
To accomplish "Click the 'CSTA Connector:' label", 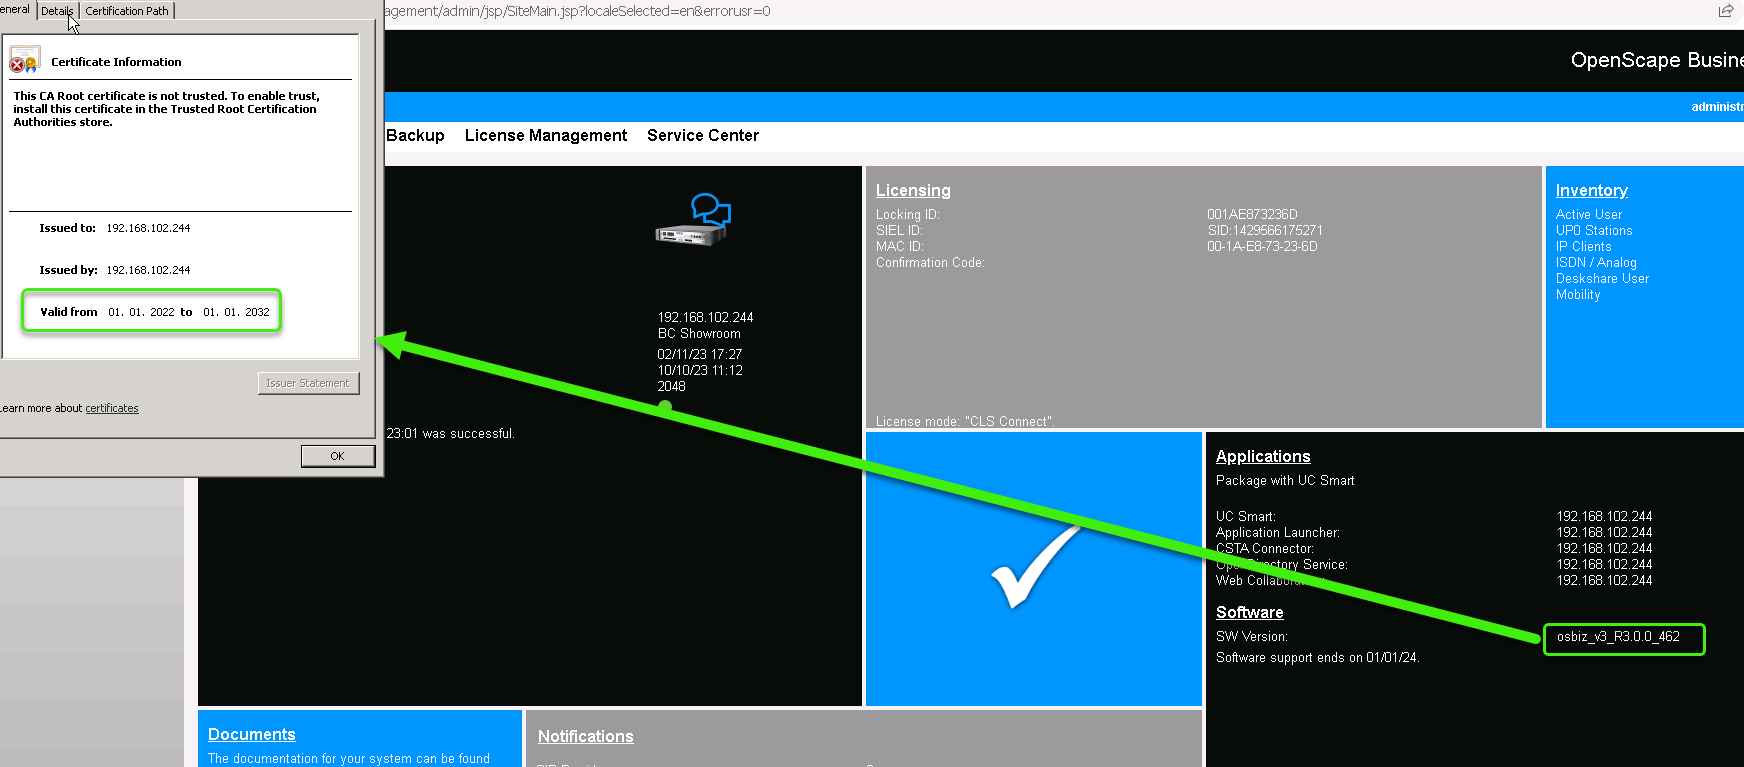I will [1265, 549].
